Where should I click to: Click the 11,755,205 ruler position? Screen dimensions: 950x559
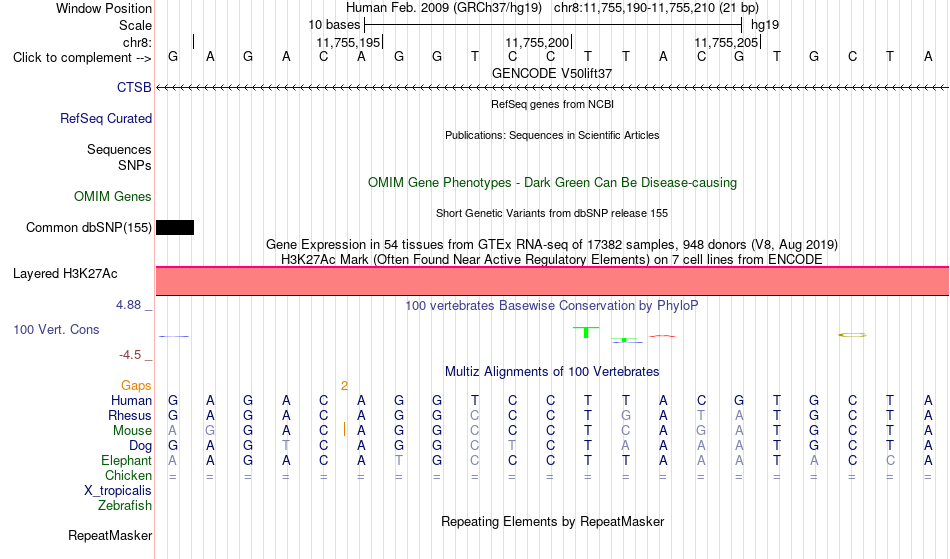[x=726, y=42]
